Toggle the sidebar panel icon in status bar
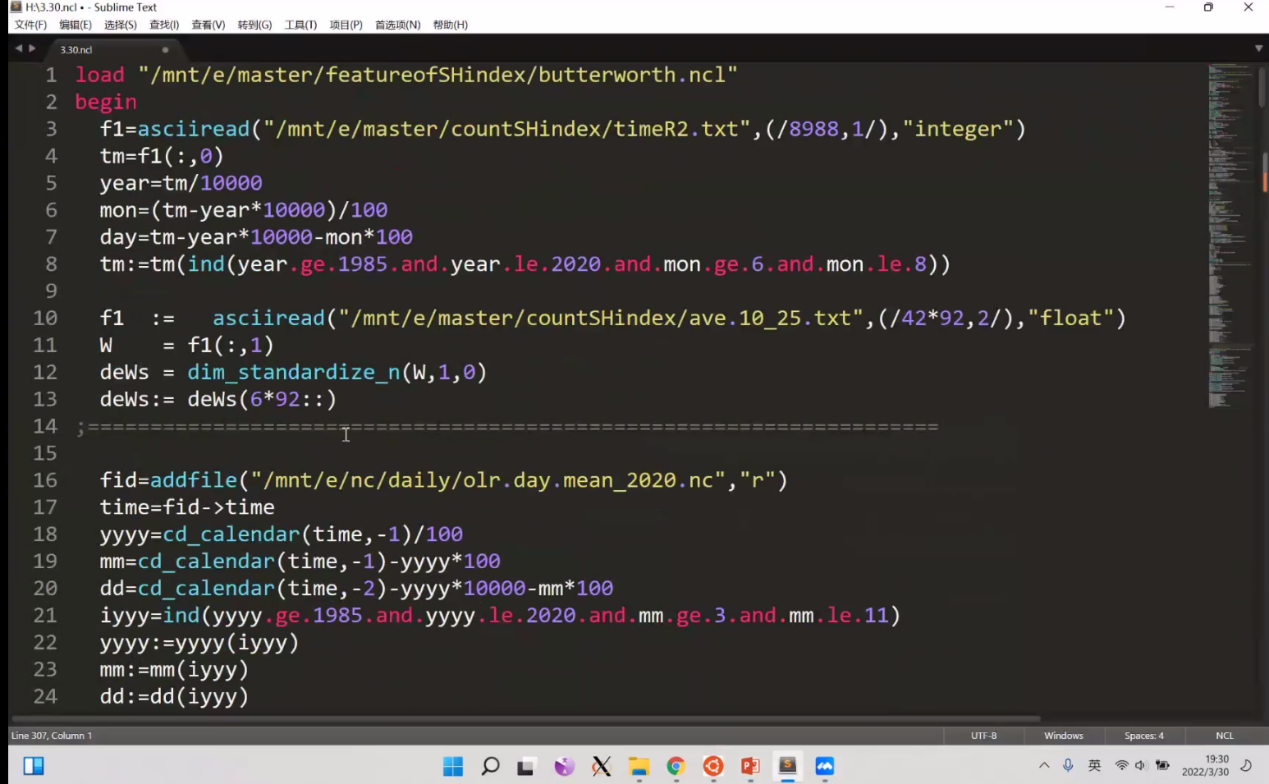Screen dimensions: 1269x784 point(33,766)
